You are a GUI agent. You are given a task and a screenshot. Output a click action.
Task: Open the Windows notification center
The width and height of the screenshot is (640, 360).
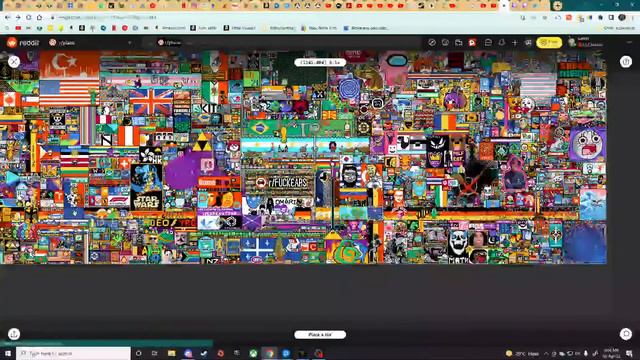tap(629, 353)
